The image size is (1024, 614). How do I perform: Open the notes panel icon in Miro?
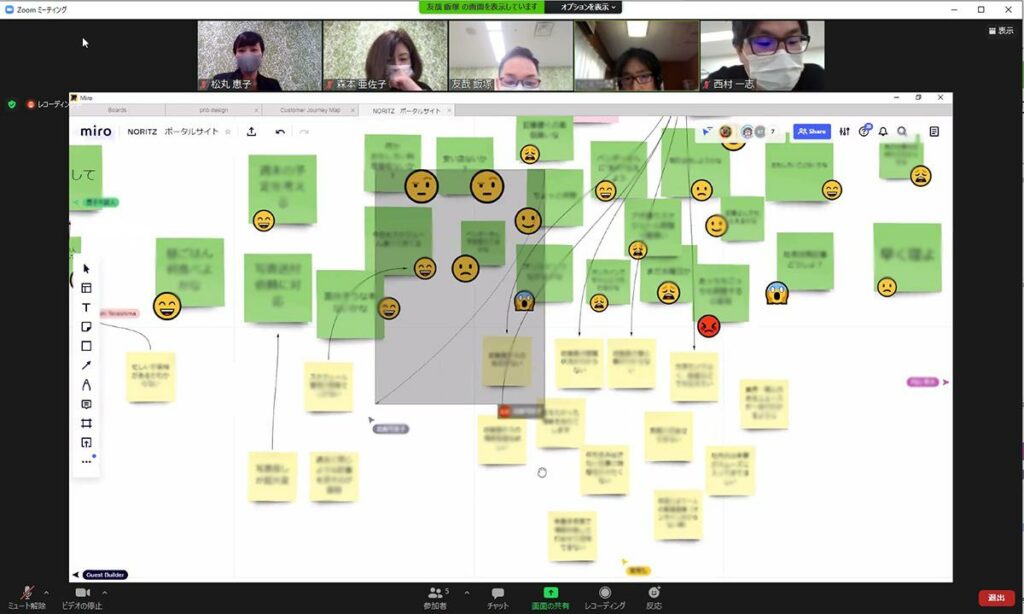coord(934,131)
